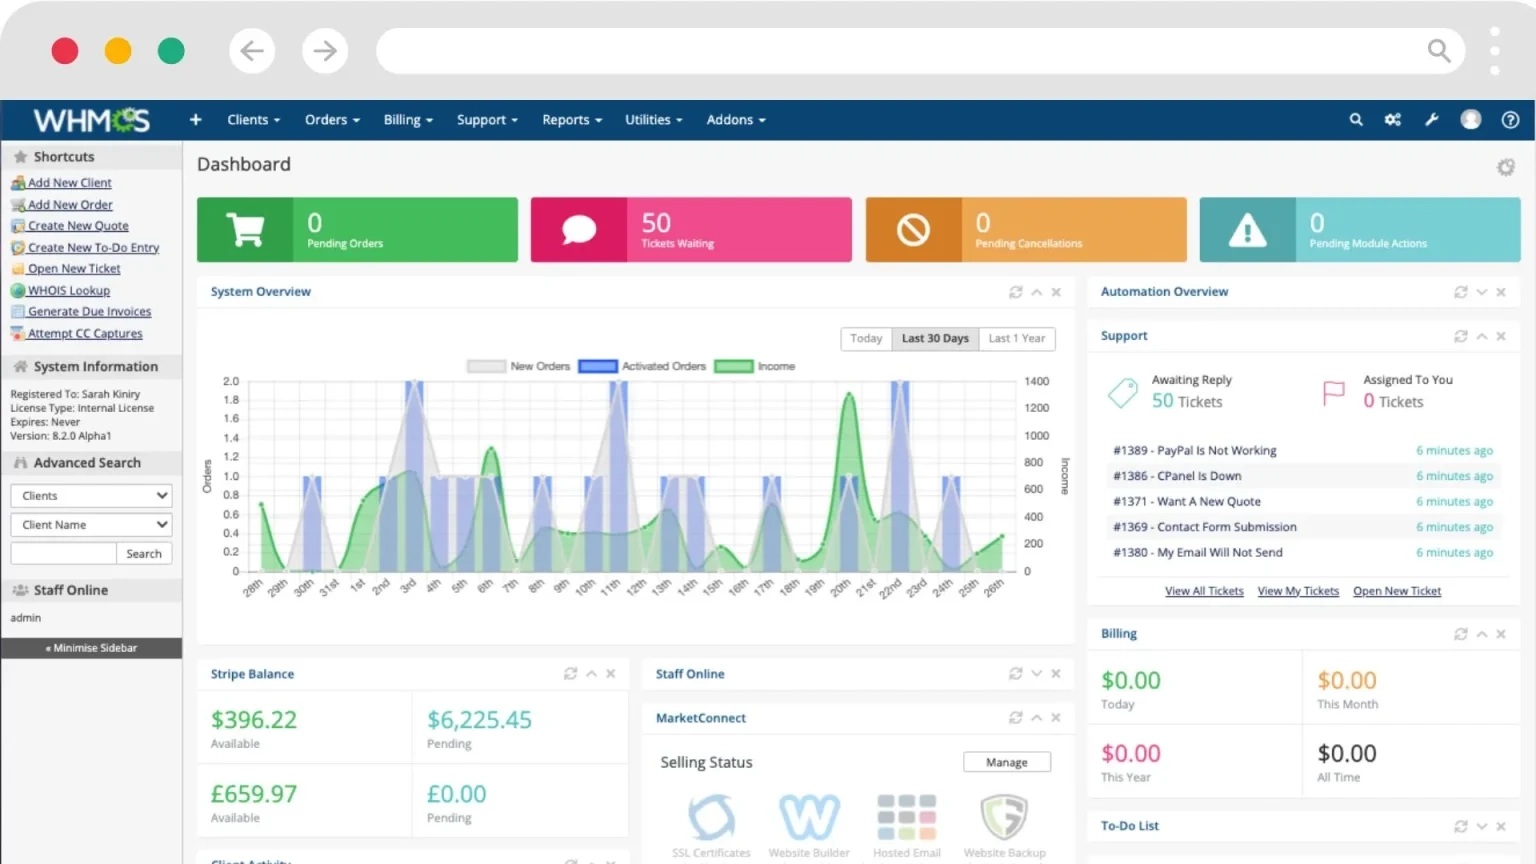Click the plus add-new icon in navbar

click(x=196, y=120)
